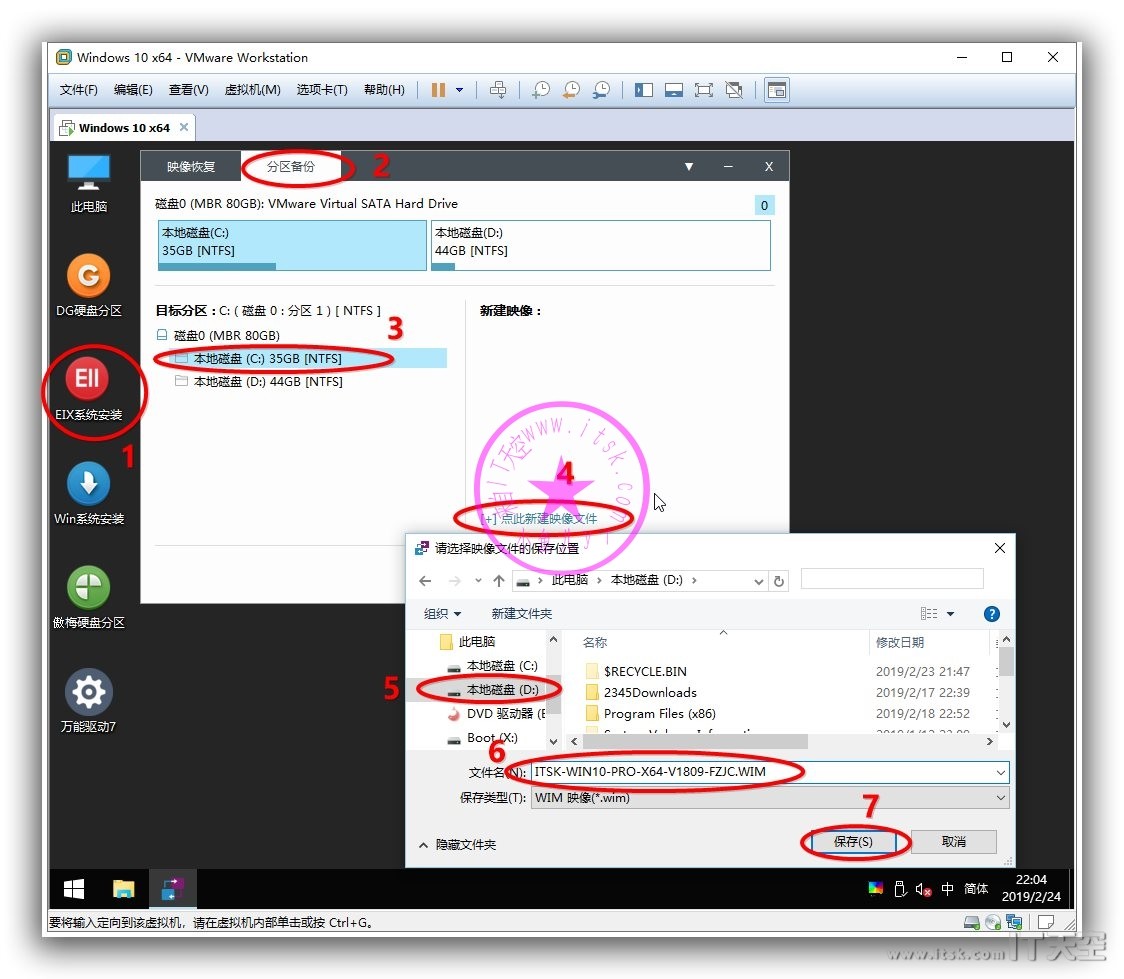This screenshot has height=979, width=1124.
Task: Launch Win系统安装 desktop icon
Action: pos(89,494)
